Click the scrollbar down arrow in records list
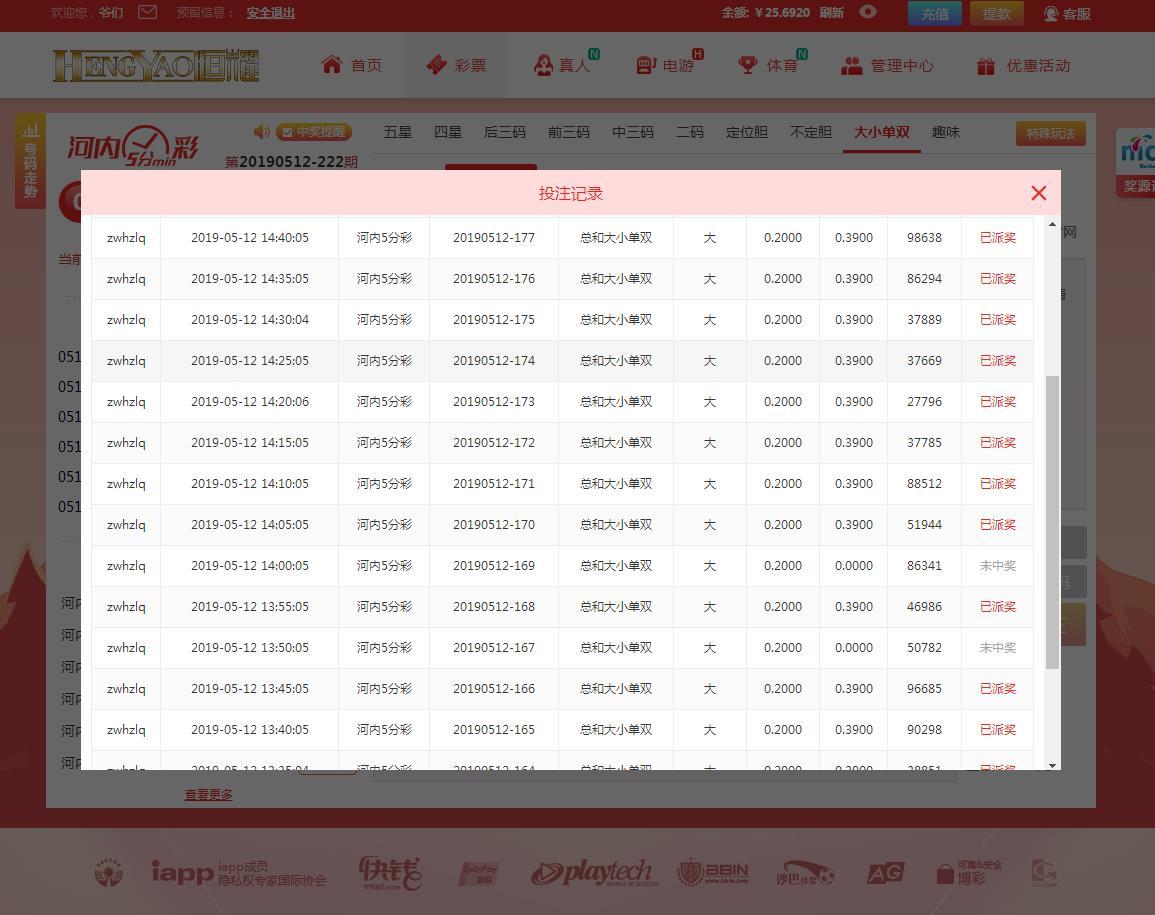The image size is (1155, 915). click(1052, 765)
